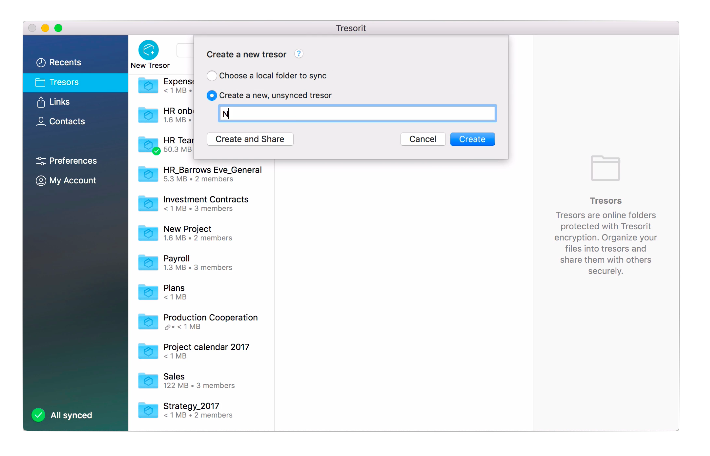Click the 'Create a new tresor' heading
710x456 pixels.
pos(246,54)
